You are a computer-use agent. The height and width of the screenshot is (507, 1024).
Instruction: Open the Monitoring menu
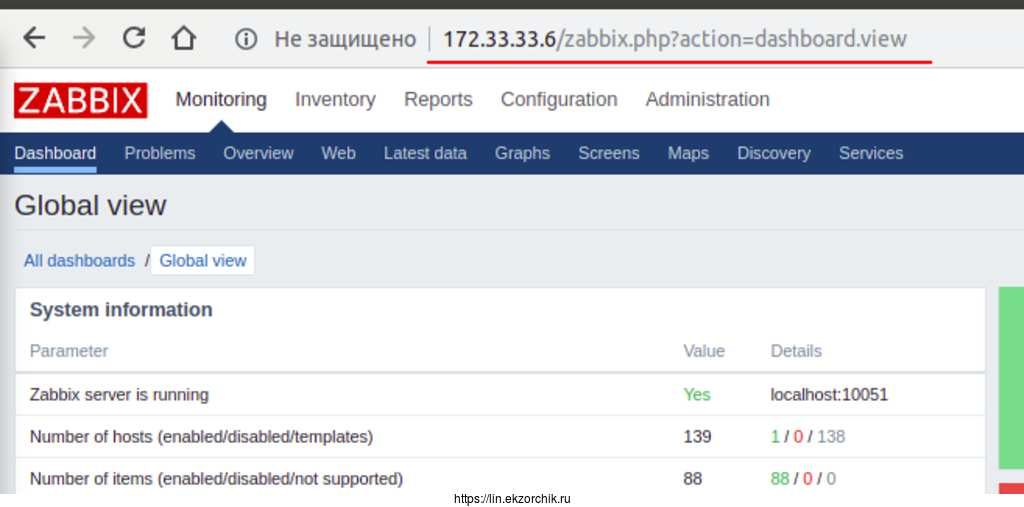tap(221, 99)
